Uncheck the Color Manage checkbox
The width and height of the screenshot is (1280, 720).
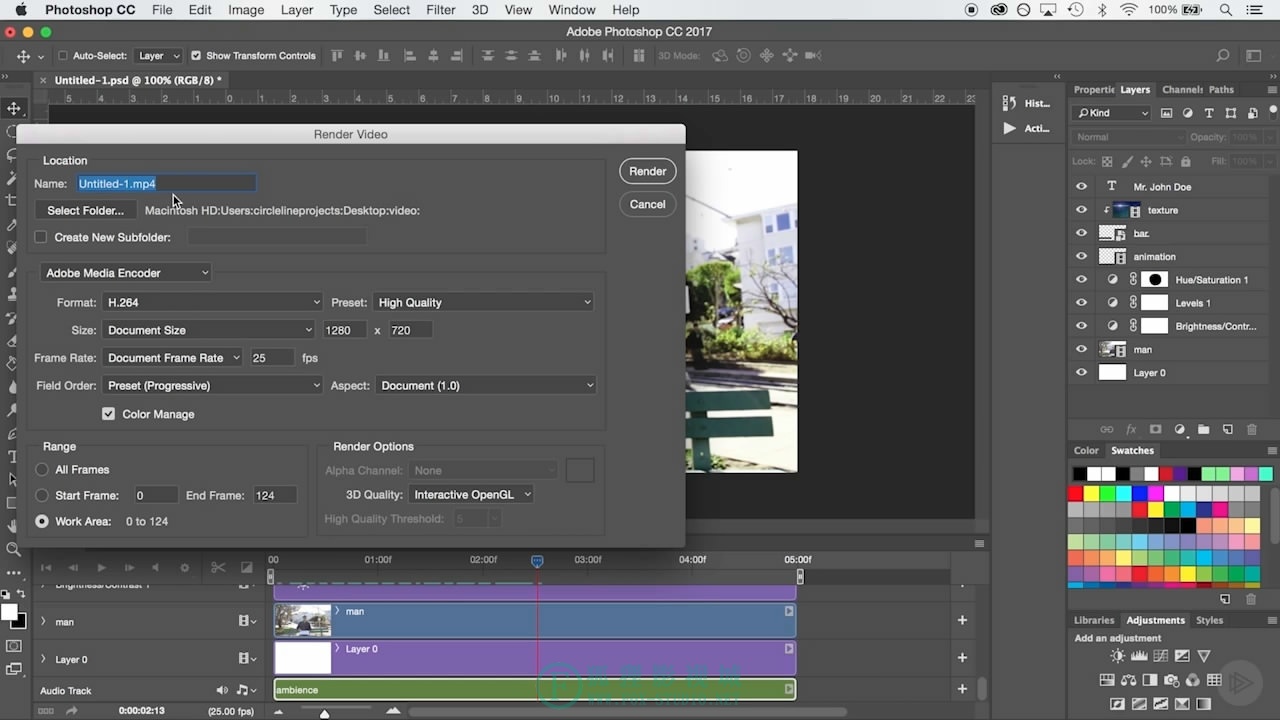[x=108, y=414]
